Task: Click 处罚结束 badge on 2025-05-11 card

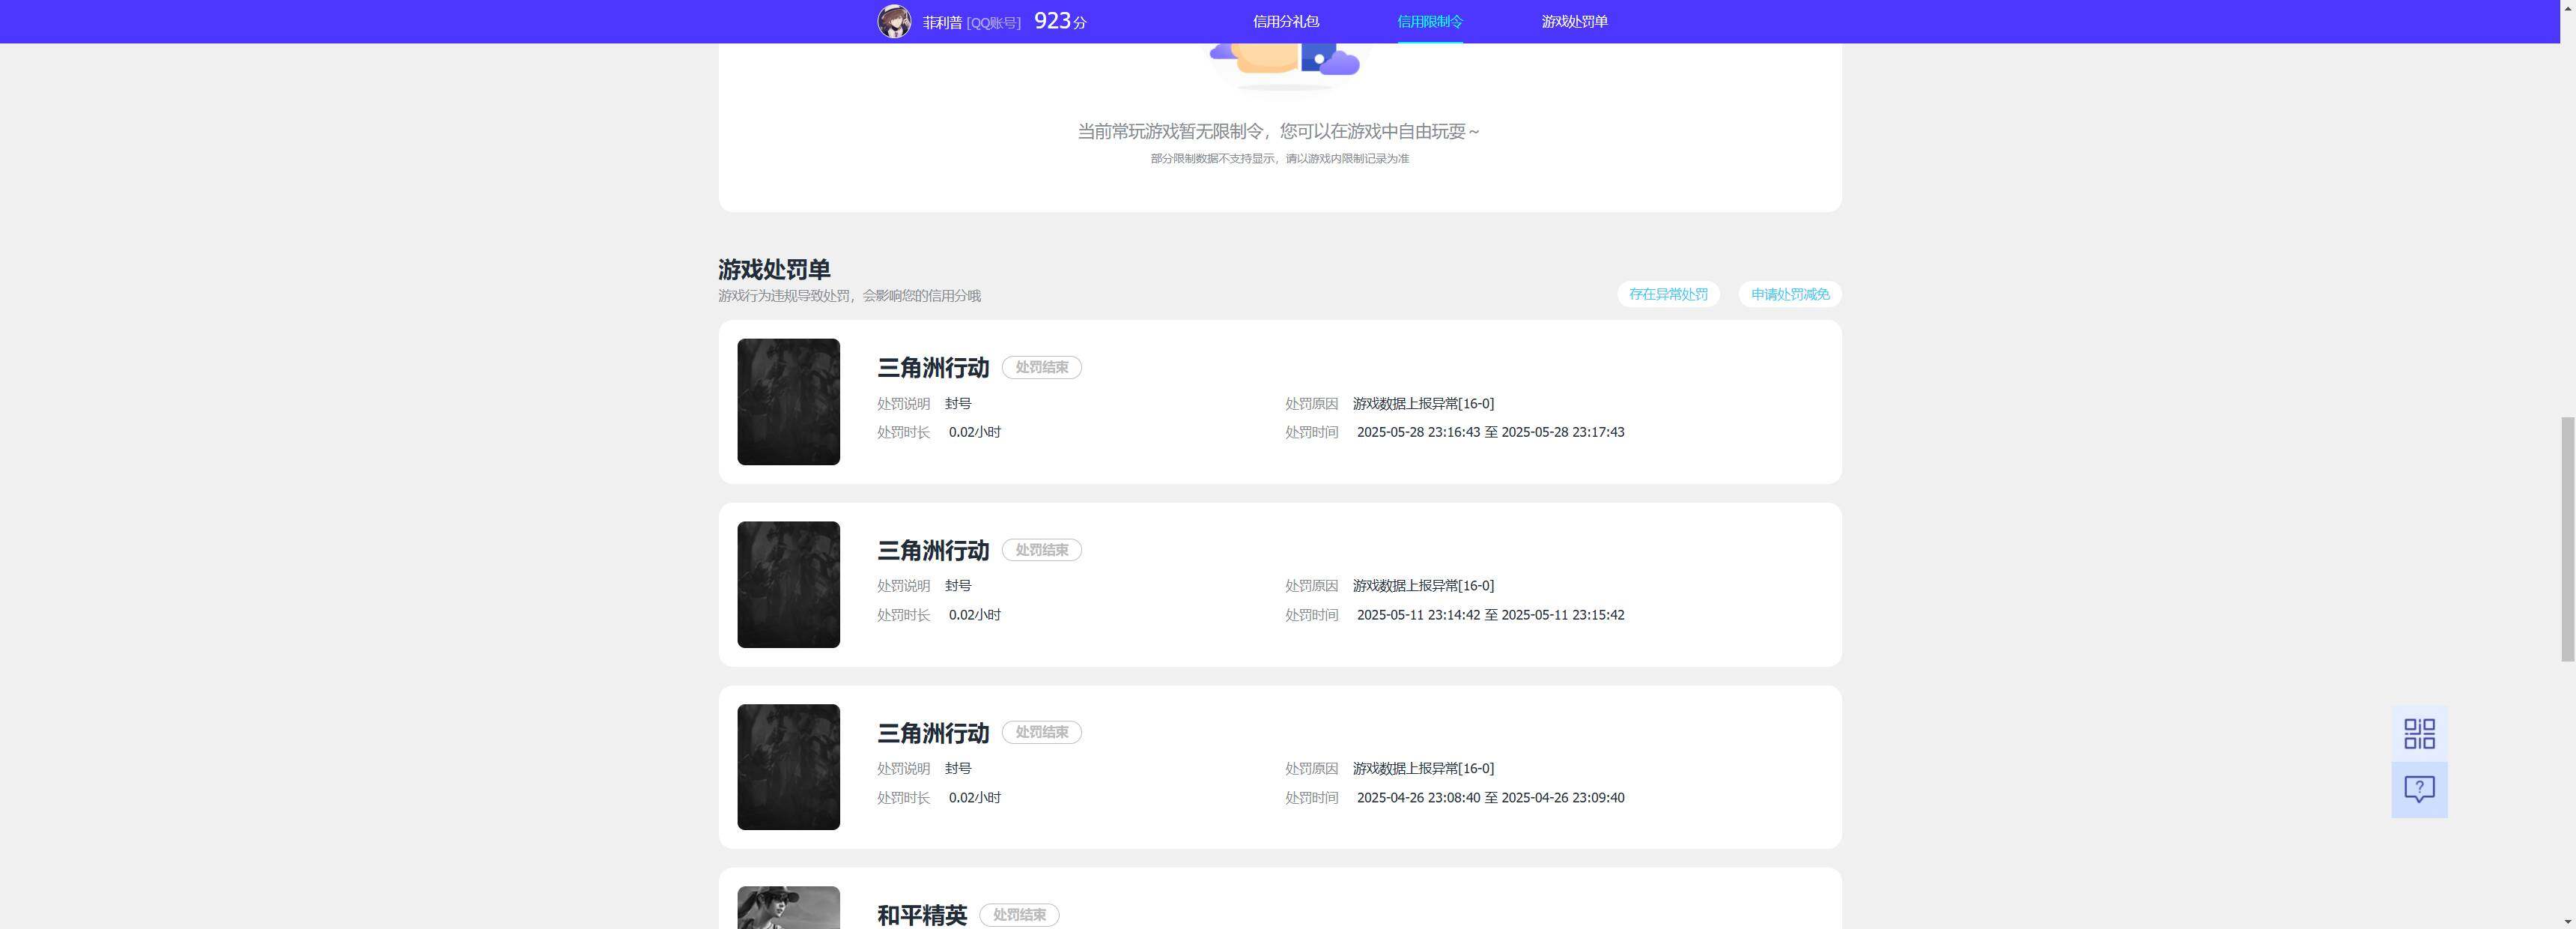Action: [x=1041, y=550]
